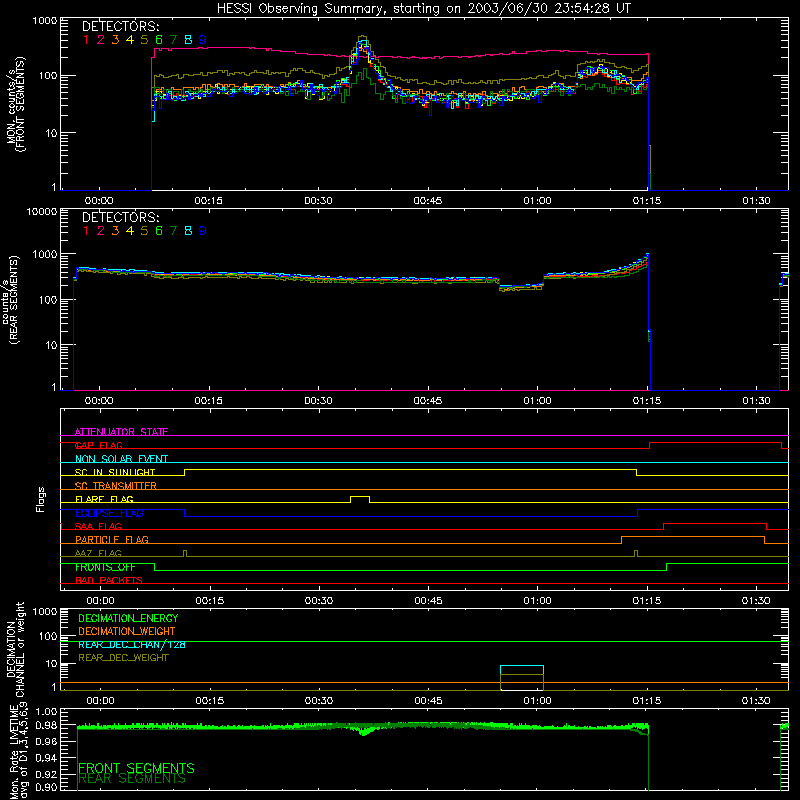Select yellow detector 4 in rear segments legend
The image size is (800, 800).
tap(130, 231)
